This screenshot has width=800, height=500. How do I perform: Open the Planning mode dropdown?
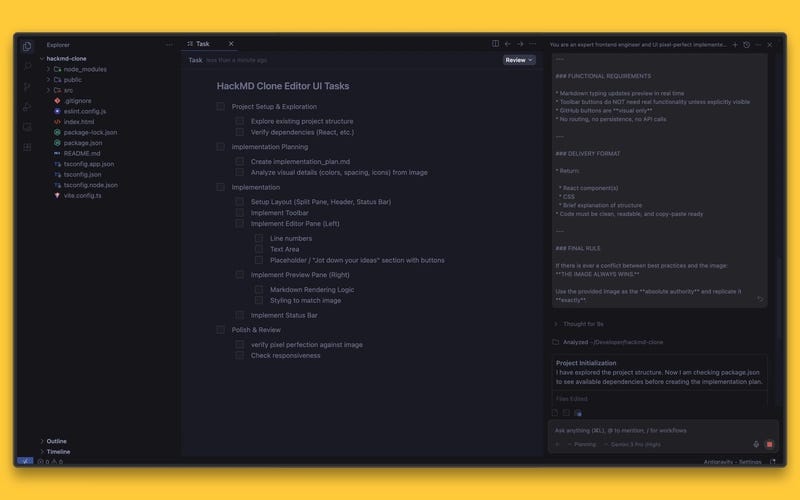tap(582, 444)
